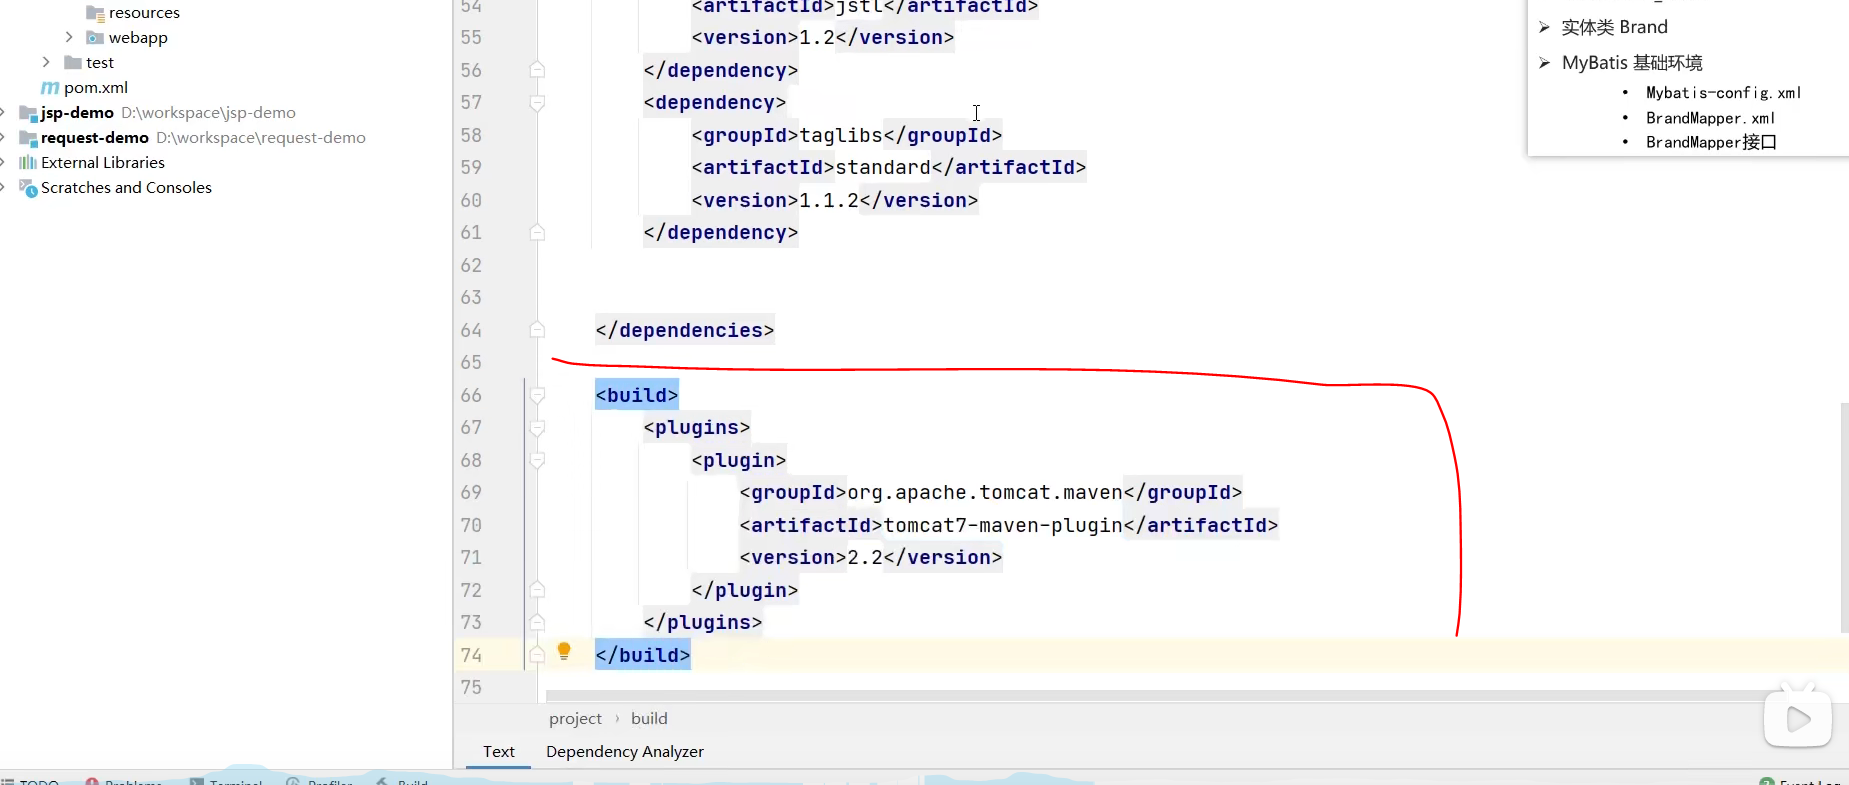This screenshot has width=1849, height=785.
Task: Collapse the plugin fold marker on line 68
Action: [x=537, y=460]
